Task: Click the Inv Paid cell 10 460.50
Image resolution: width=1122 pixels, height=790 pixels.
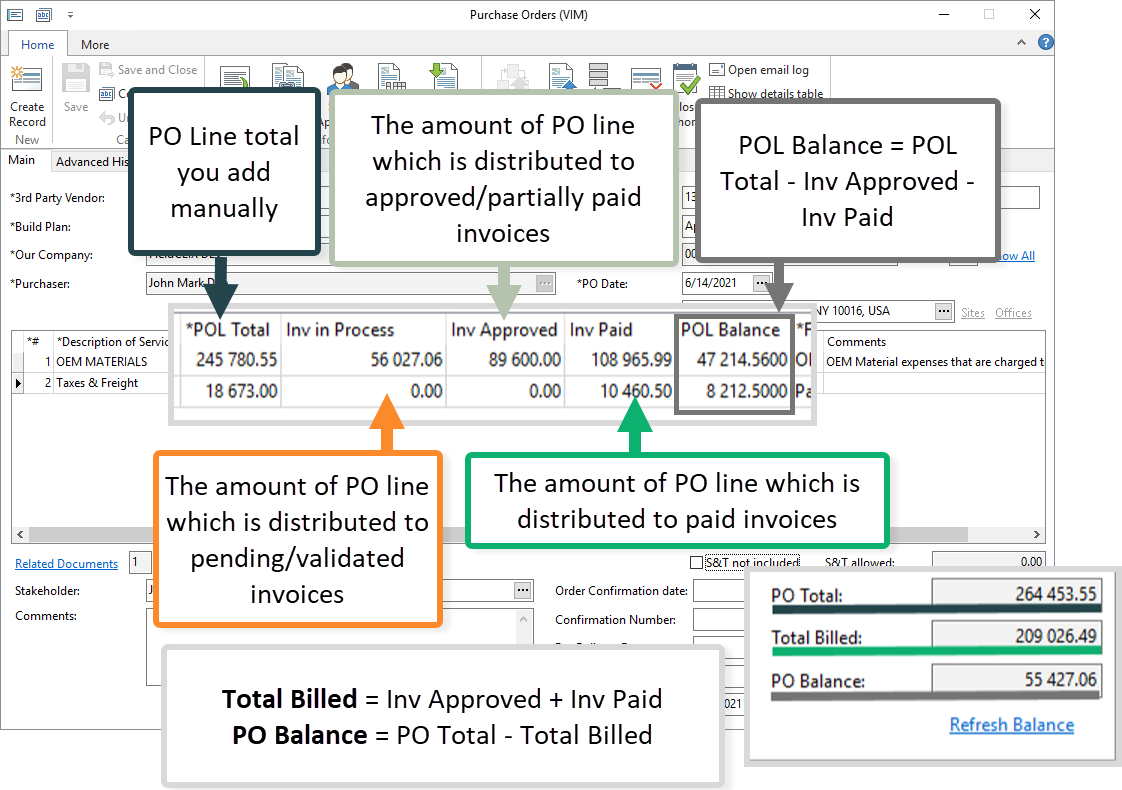Action: tap(620, 391)
